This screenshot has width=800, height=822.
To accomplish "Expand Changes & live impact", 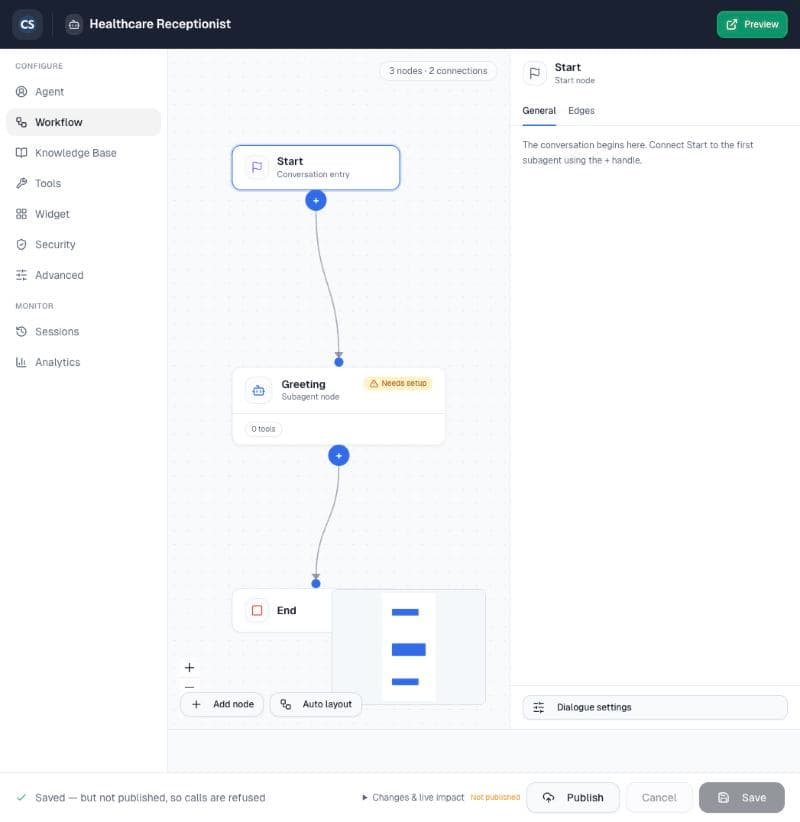I will pos(413,798).
